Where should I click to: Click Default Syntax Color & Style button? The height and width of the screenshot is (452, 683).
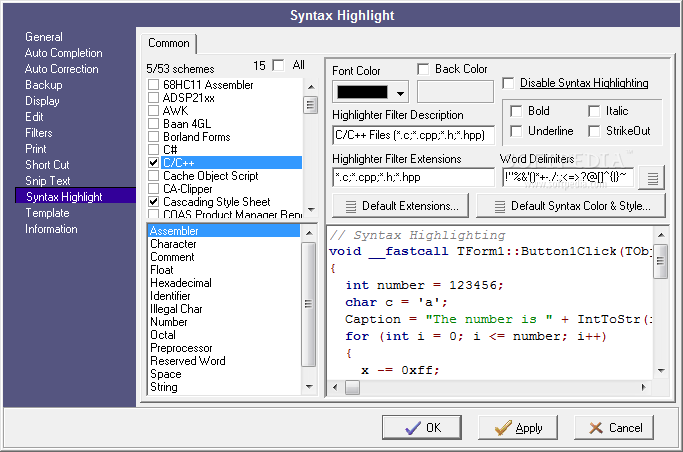pos(571,206)
